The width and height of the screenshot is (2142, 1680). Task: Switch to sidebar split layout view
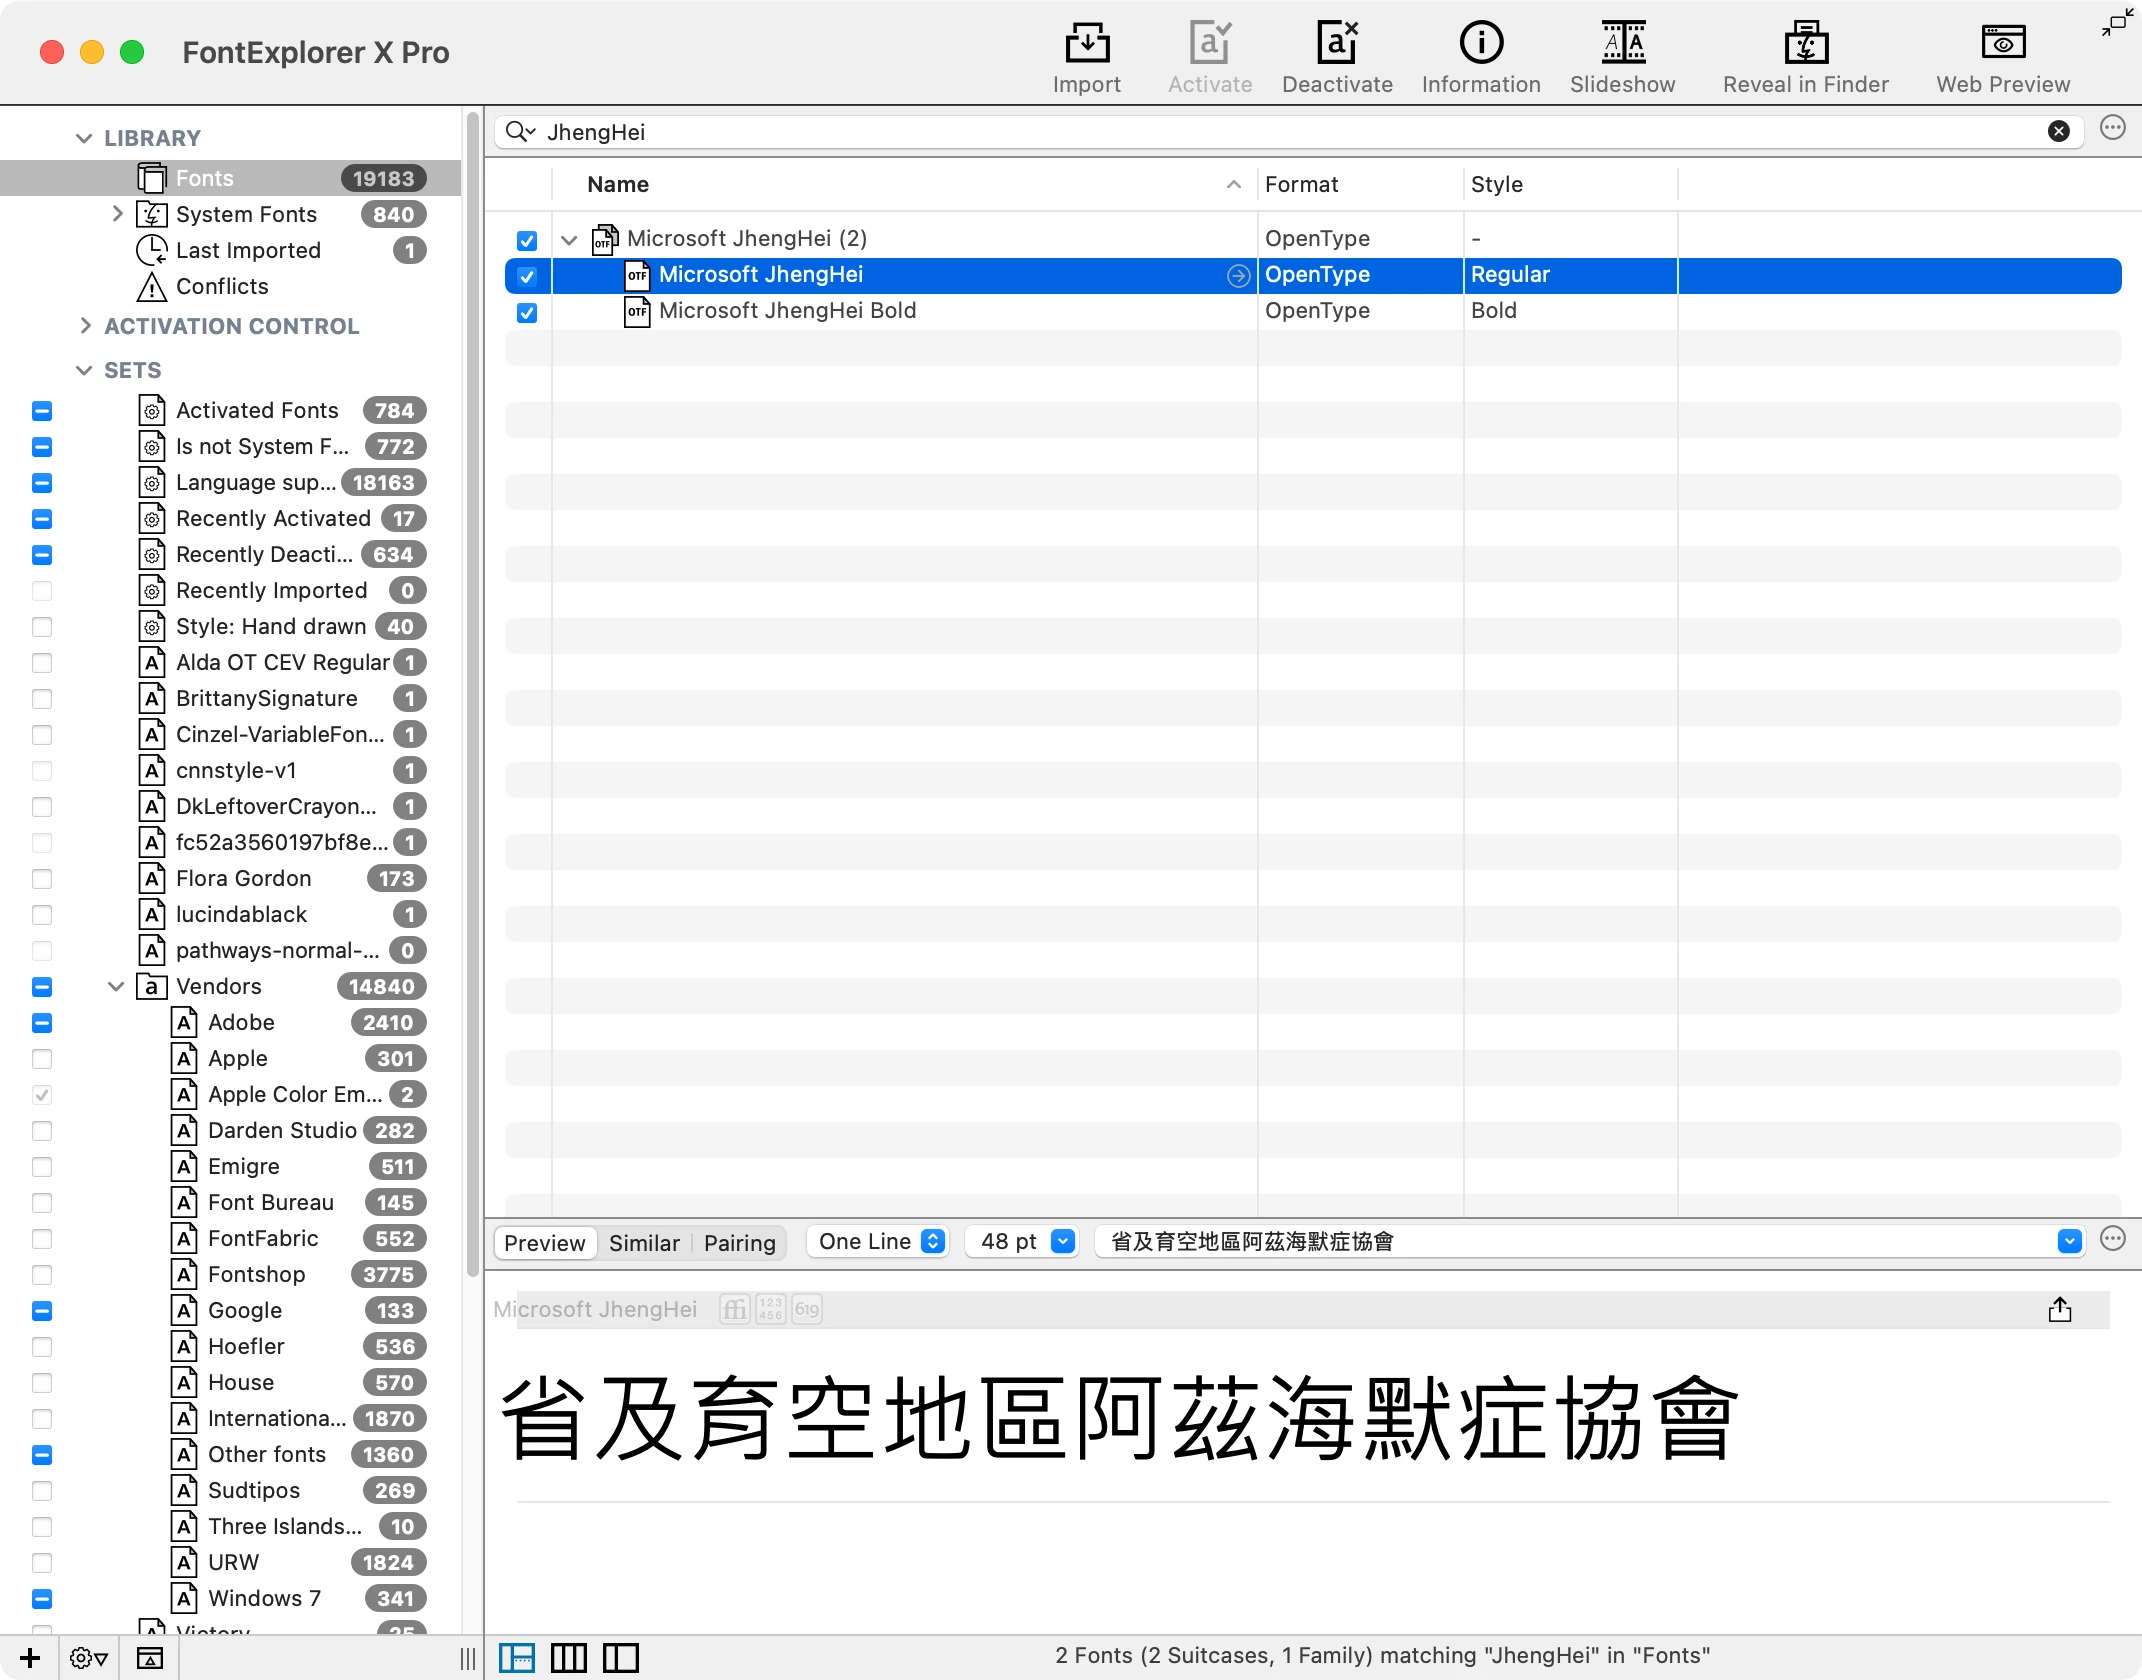pyautogui.click(x=621, y=1658)
